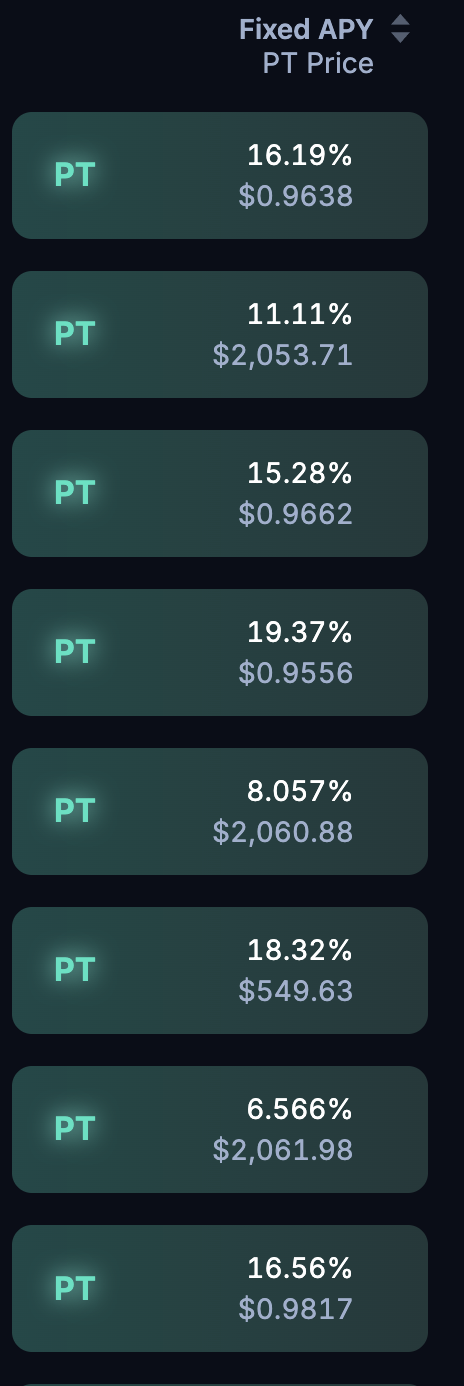Choose the 16.56% fixed APY card
Image resolution: width=464 pixels, height=1386 pixels.
coord(220,1288)
